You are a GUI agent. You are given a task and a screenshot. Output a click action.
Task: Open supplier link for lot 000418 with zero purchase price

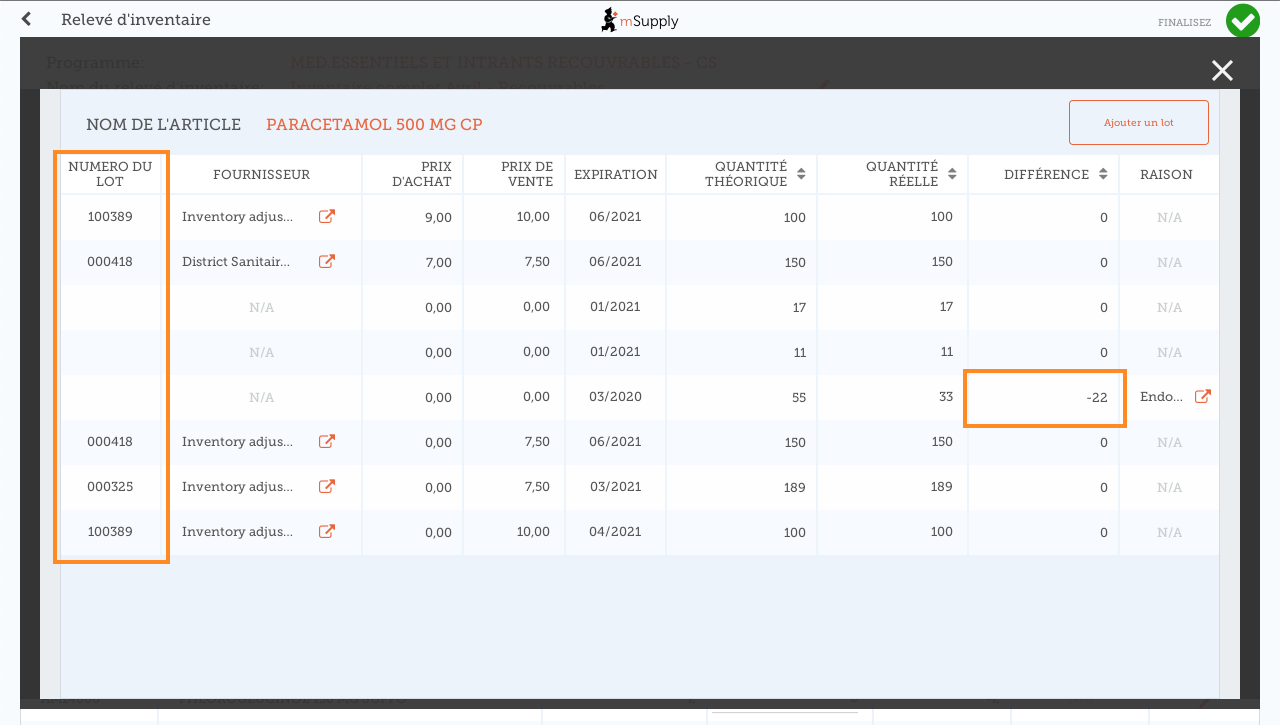click(326, 442)
